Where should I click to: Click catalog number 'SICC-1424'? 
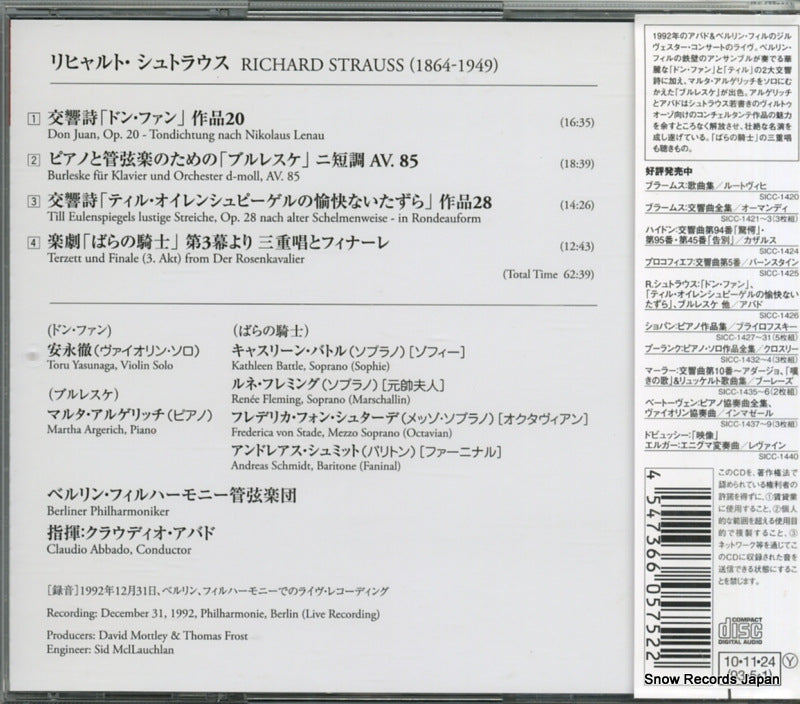779,252
